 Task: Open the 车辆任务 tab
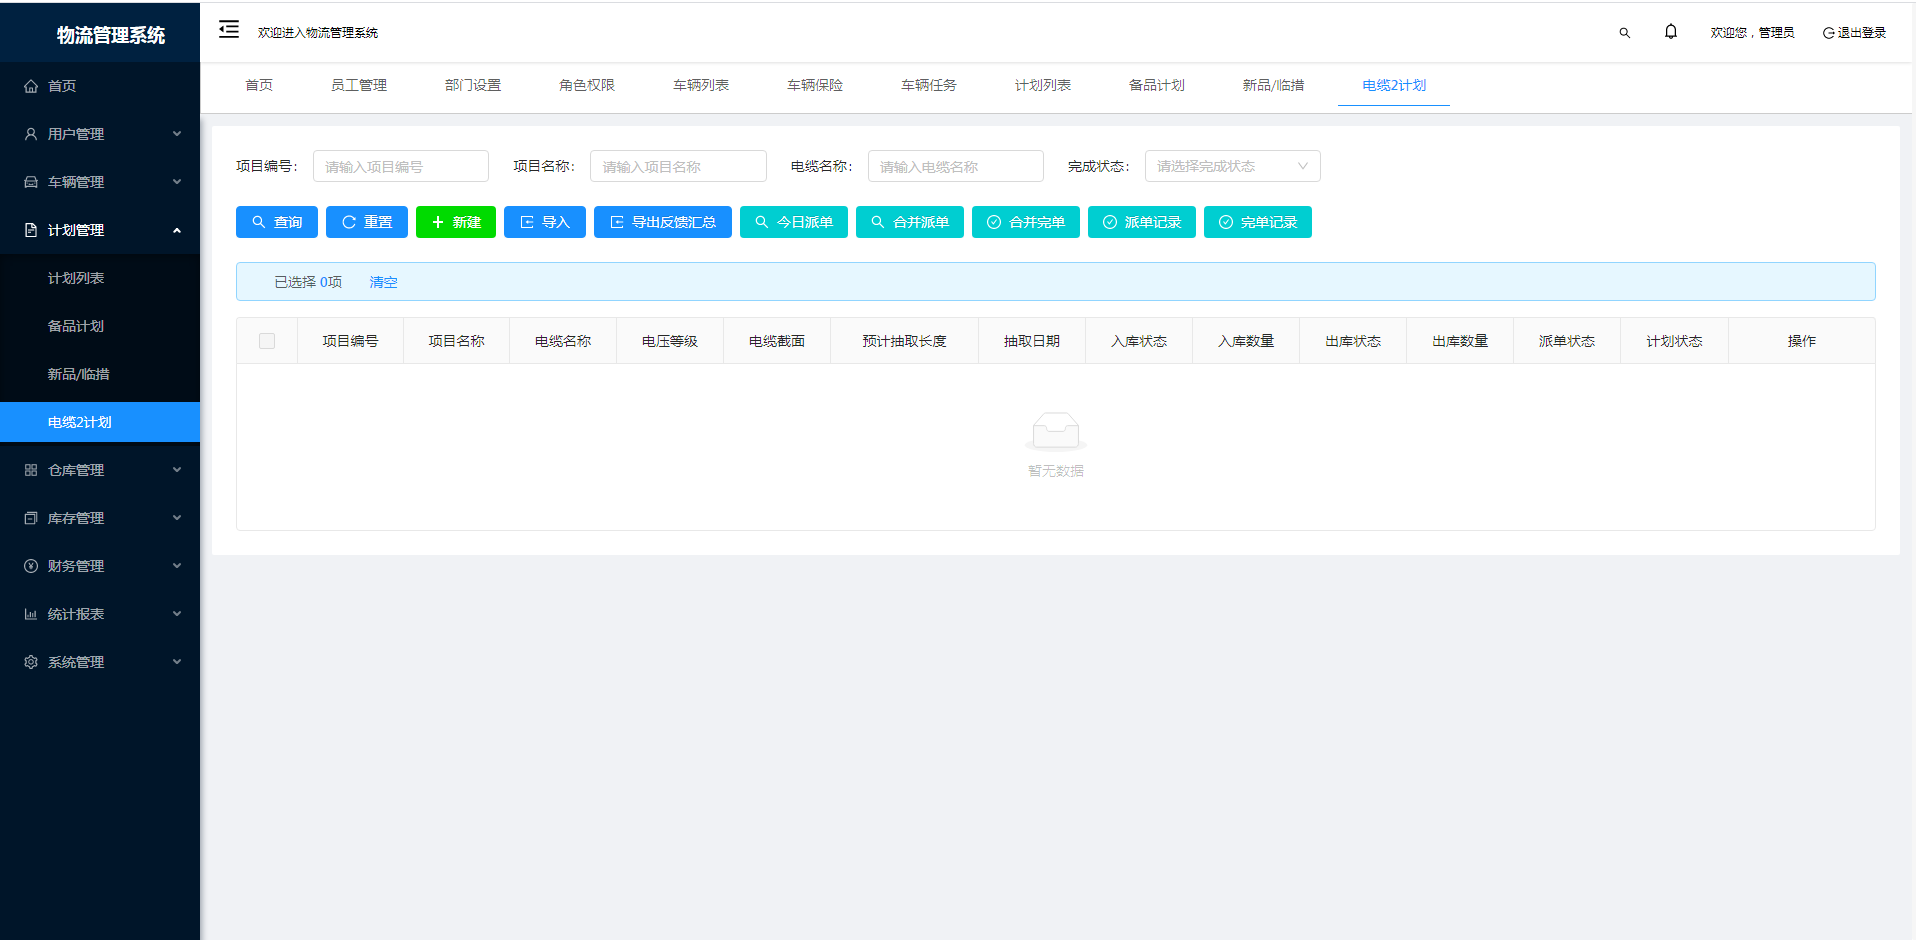pos(929,85)
